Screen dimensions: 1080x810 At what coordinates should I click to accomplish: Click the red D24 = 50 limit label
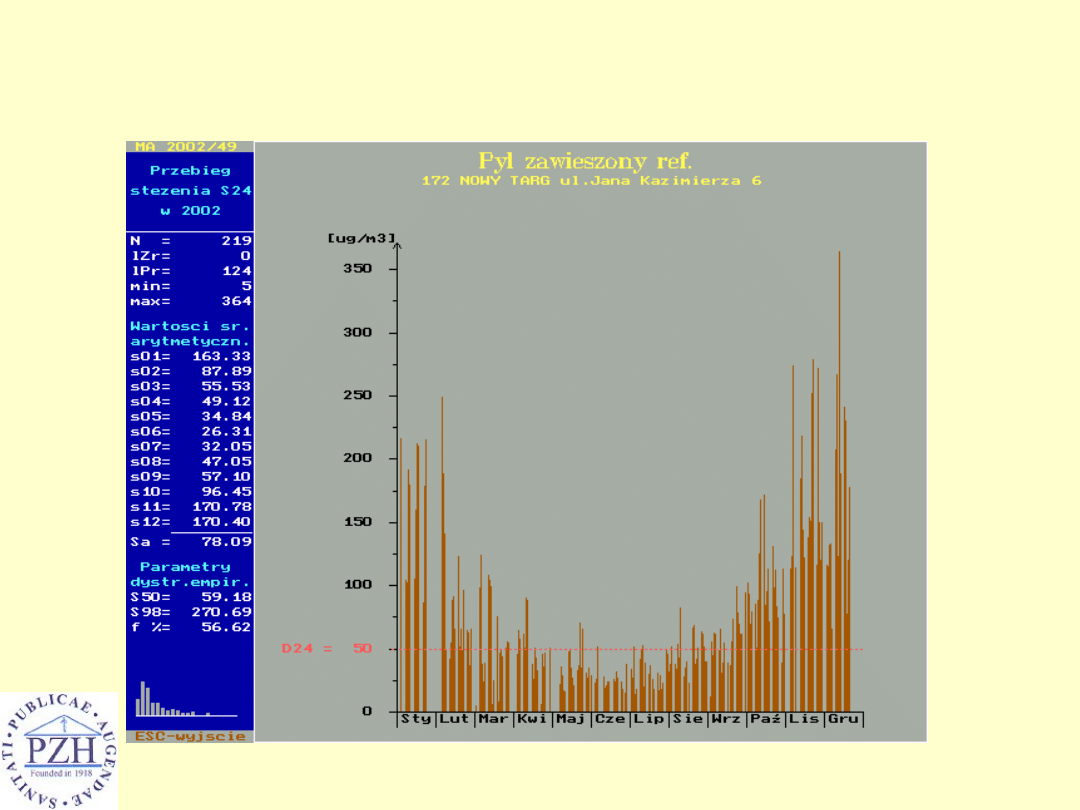click(326, 649)
